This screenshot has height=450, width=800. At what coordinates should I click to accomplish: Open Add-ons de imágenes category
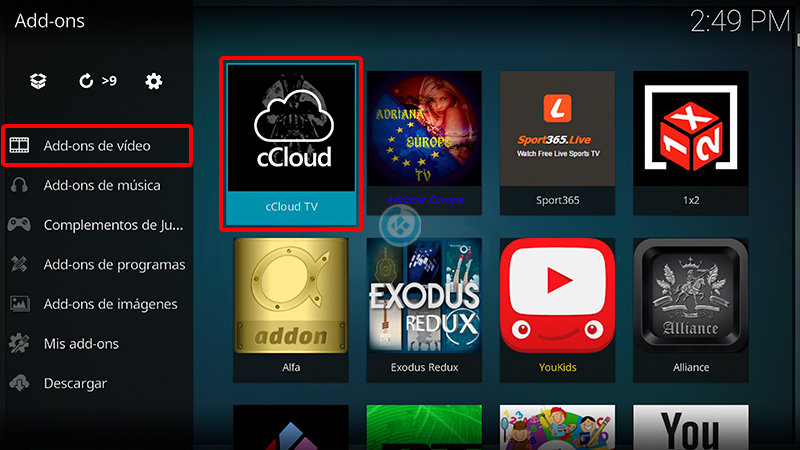coord(97,304)
